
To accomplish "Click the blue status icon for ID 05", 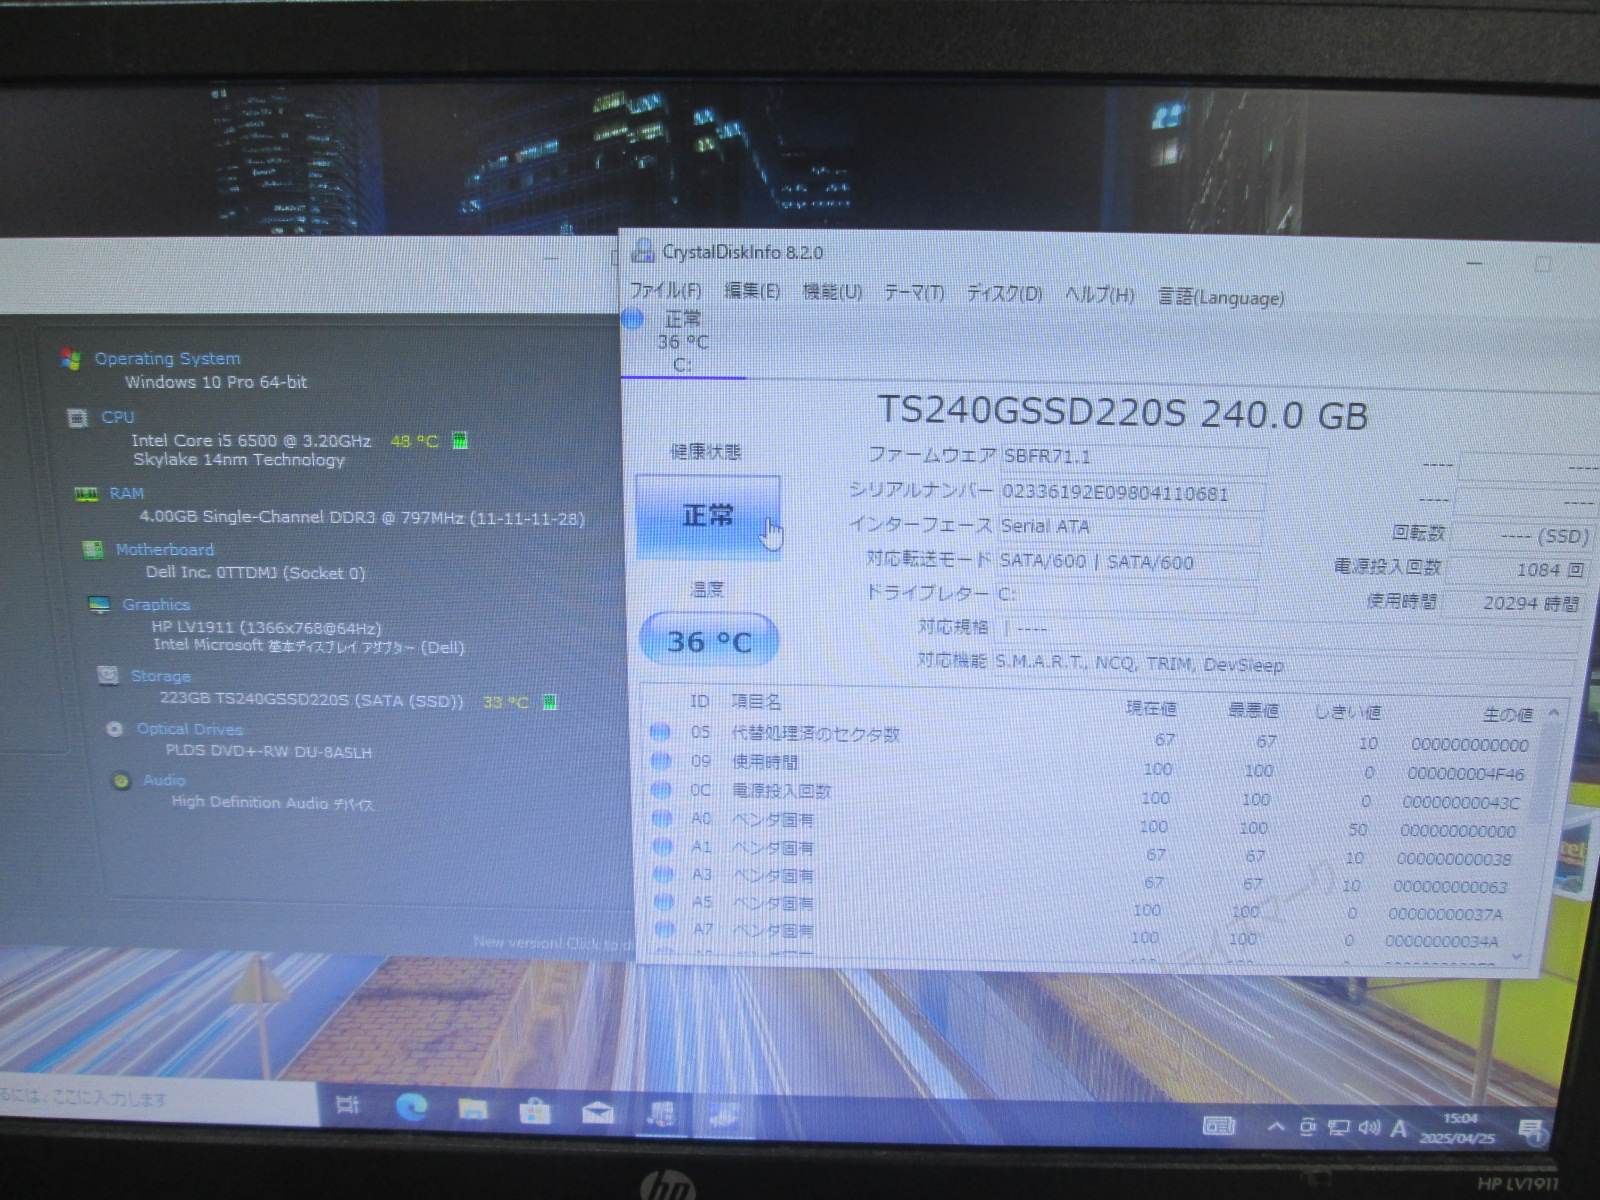I will point(660,732).
